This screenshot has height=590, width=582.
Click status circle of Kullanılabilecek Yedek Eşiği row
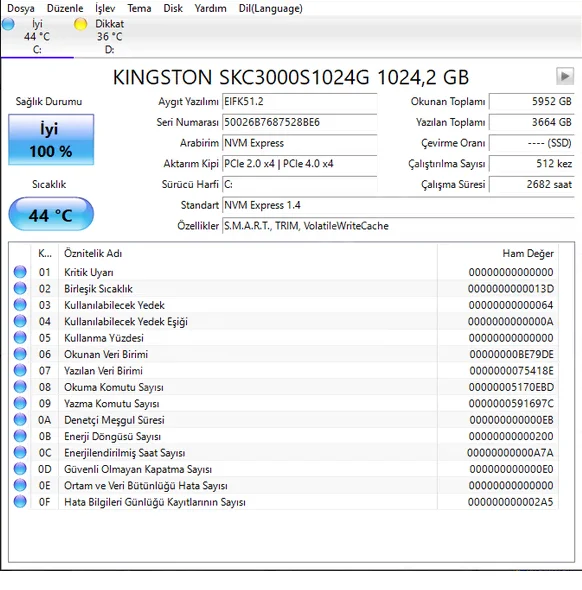pyautogui.click(x=20, y=321)
